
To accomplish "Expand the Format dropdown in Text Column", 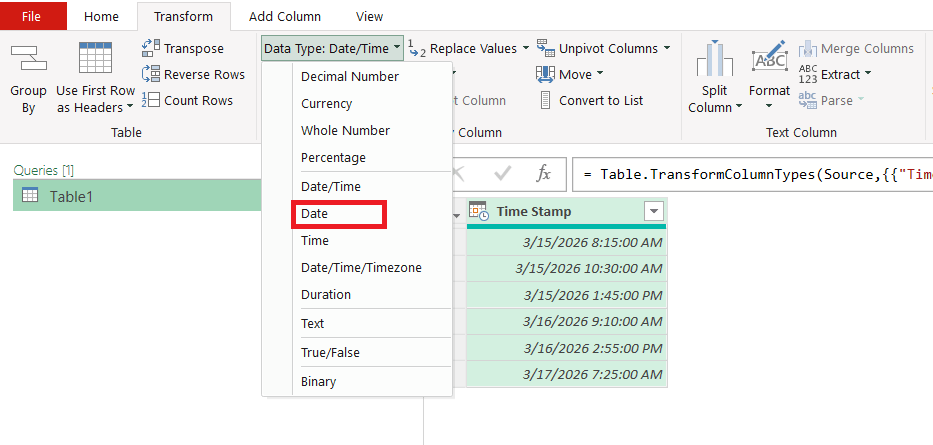I will pyautogui.click(x=769, y=108).
